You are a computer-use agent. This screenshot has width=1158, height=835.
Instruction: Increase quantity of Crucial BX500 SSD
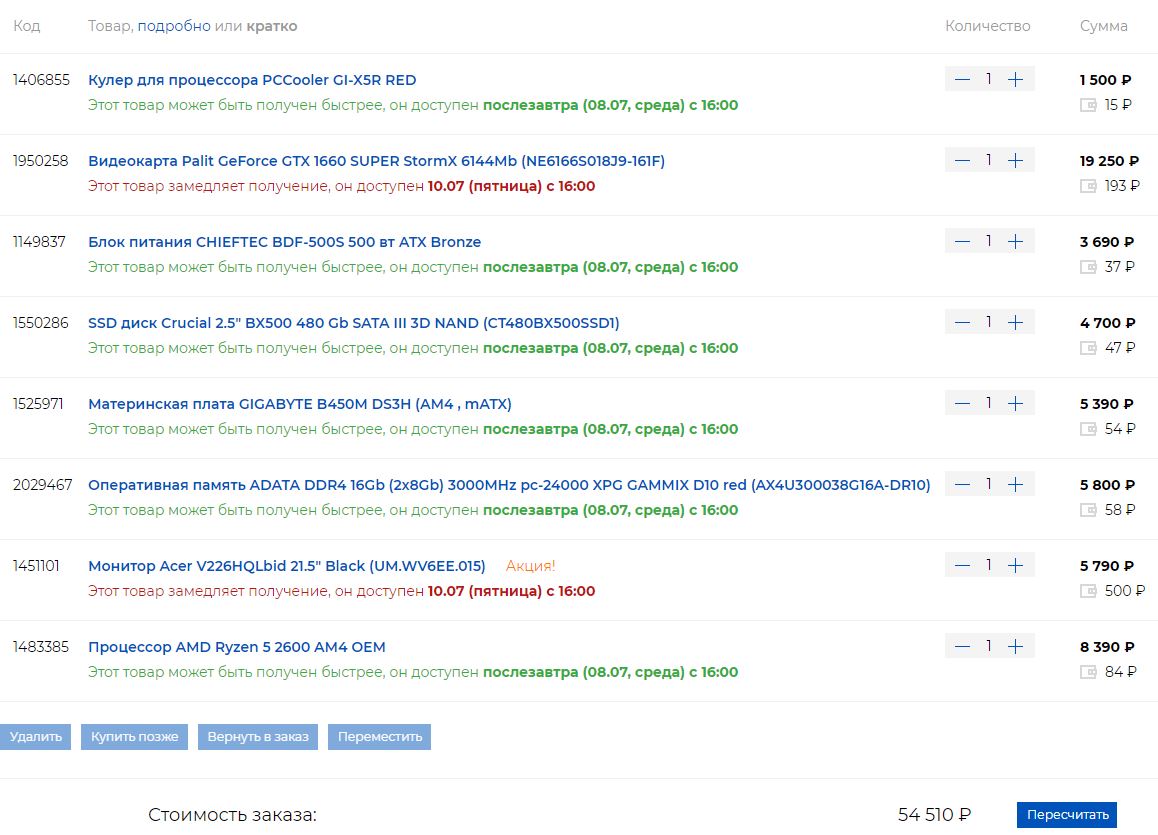tap(1015, 322)
